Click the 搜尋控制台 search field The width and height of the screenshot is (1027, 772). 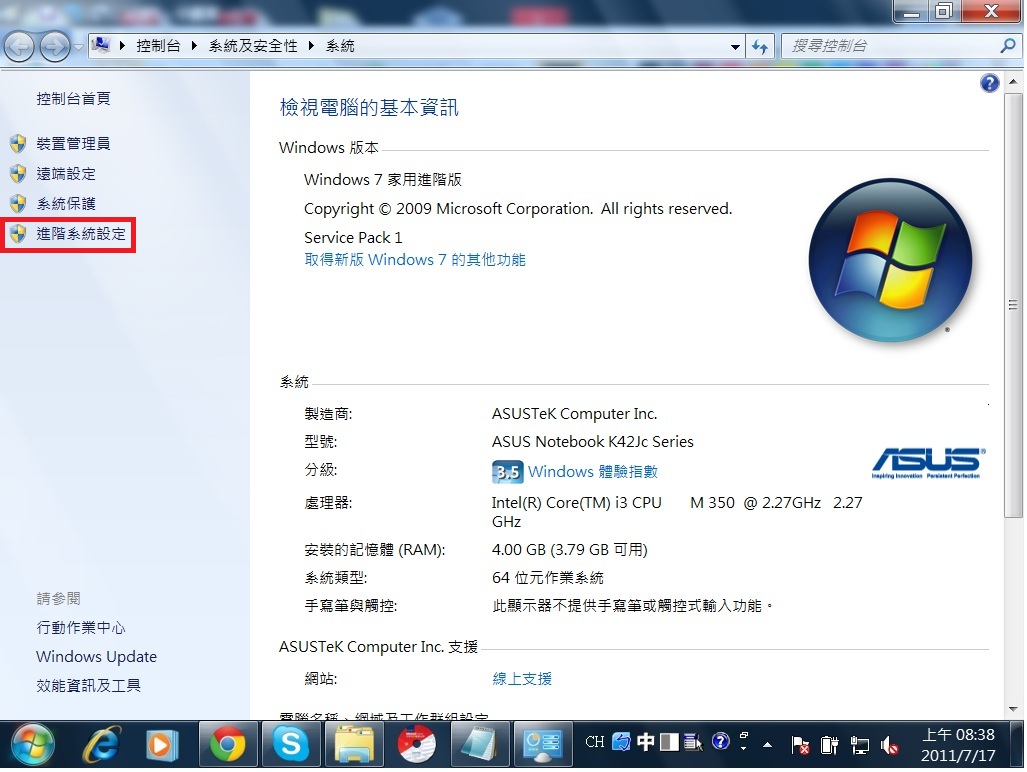pos(892,46)
